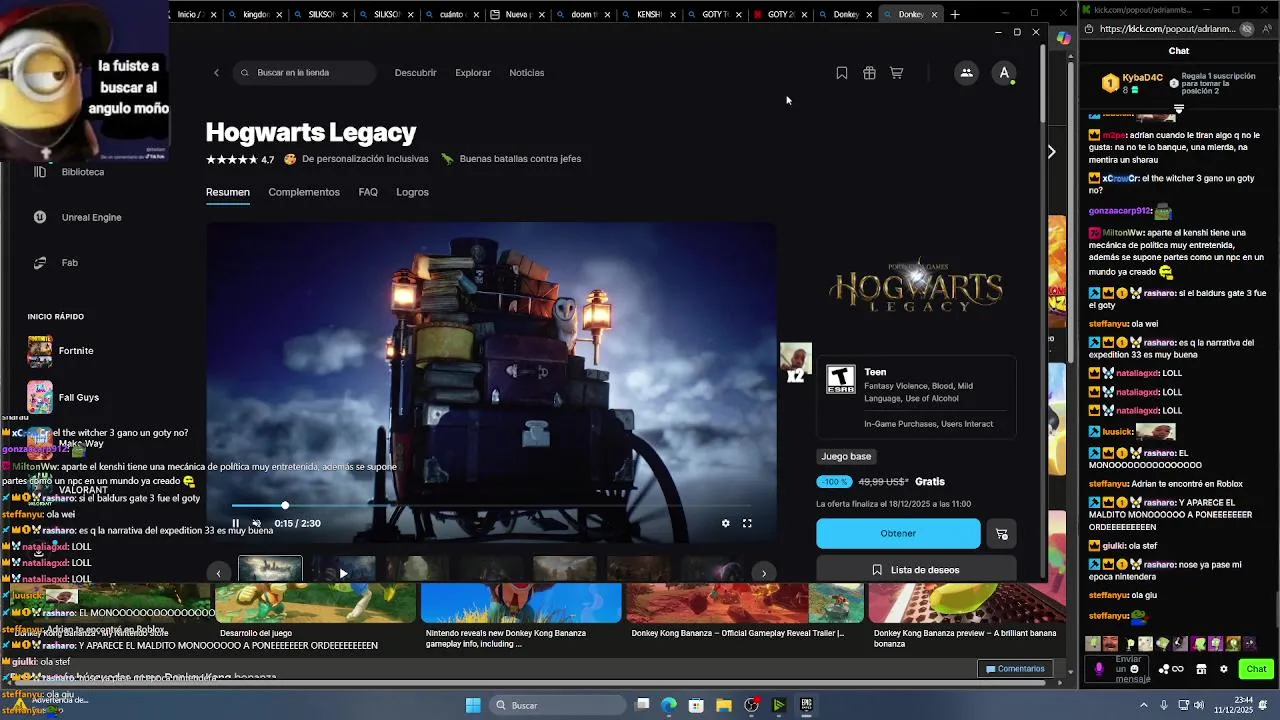Open Windows Start menu
The image size is (1280, 720).
[x=473, y=705]
